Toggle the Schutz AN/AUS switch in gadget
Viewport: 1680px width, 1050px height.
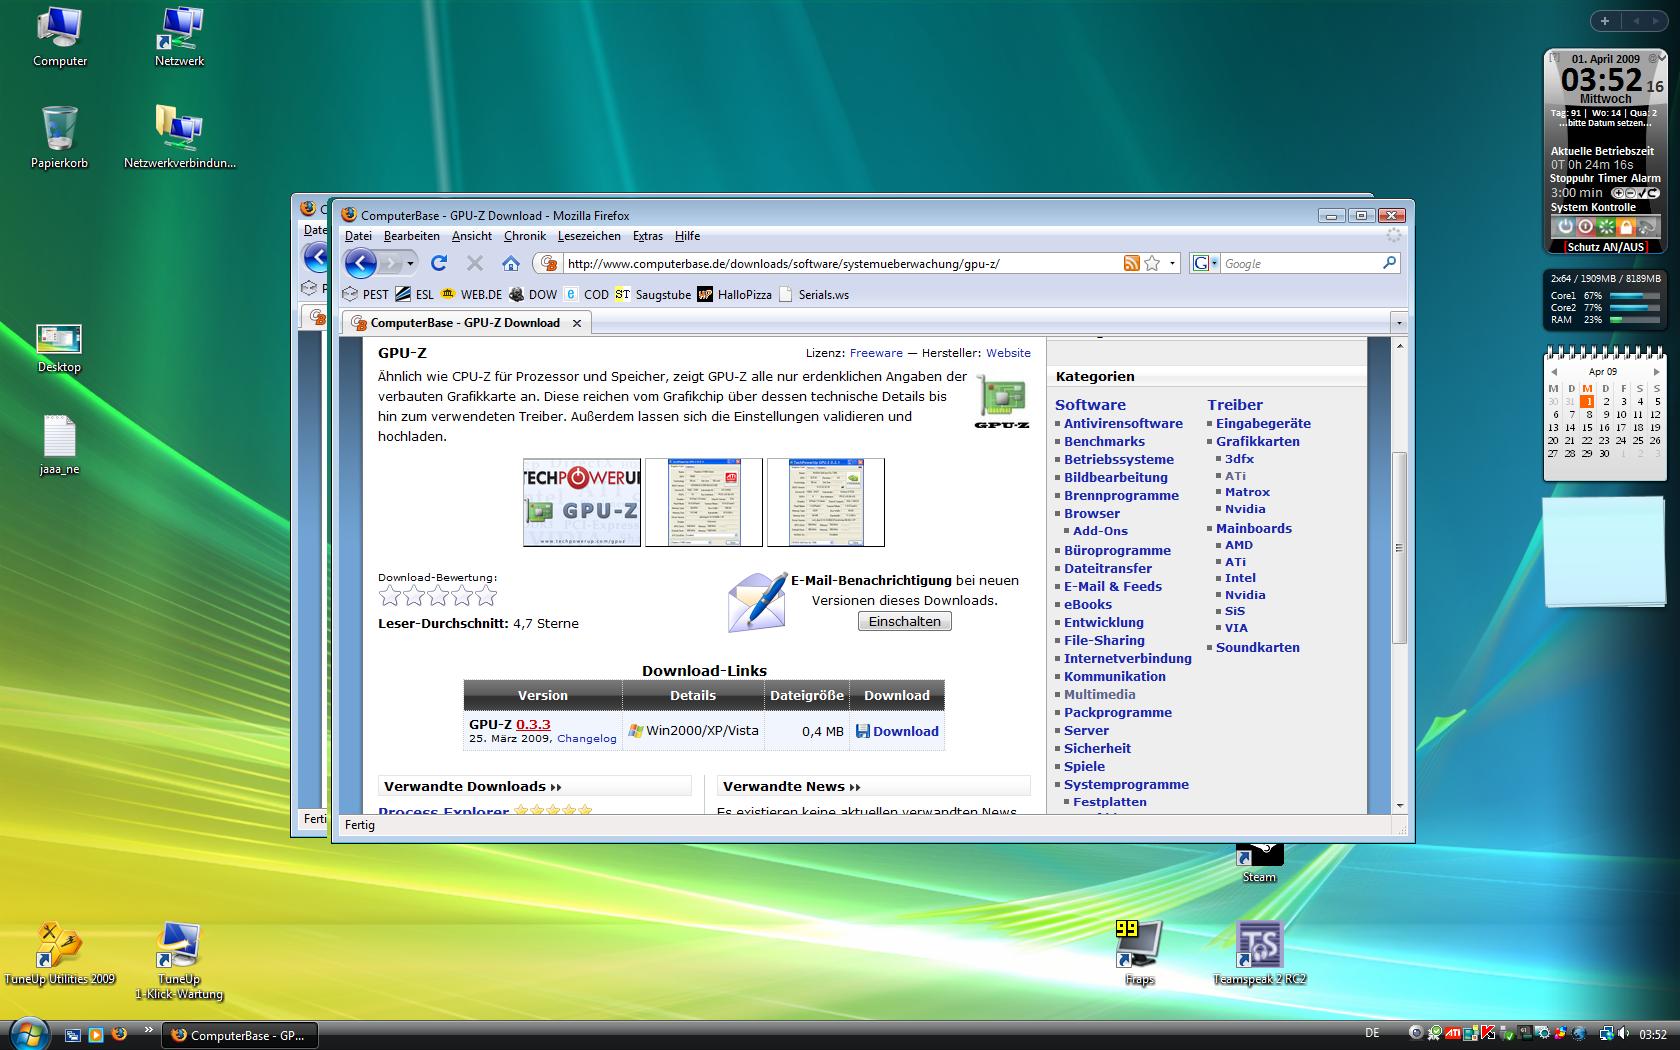1605,247
